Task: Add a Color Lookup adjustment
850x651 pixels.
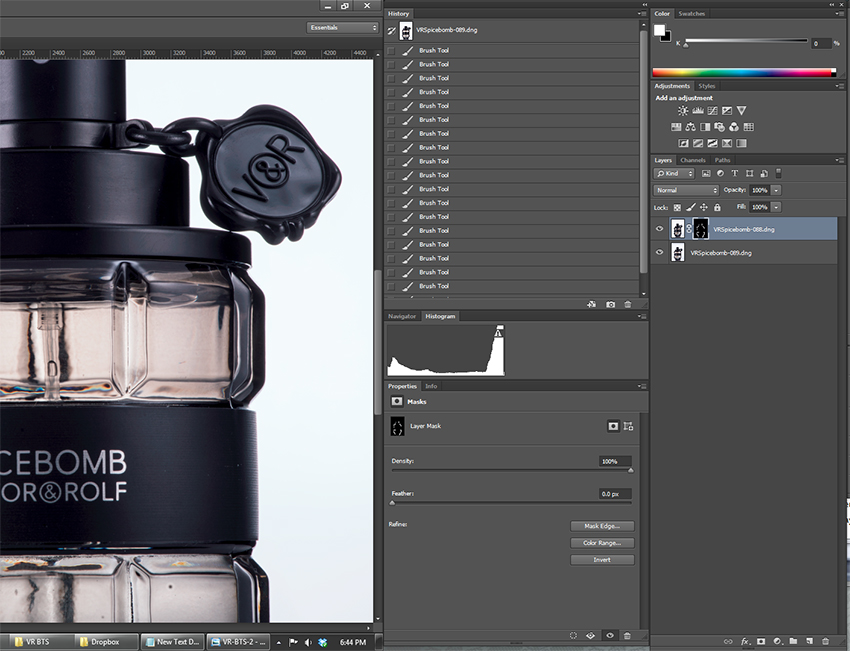Action: click(x=749, y=127)
